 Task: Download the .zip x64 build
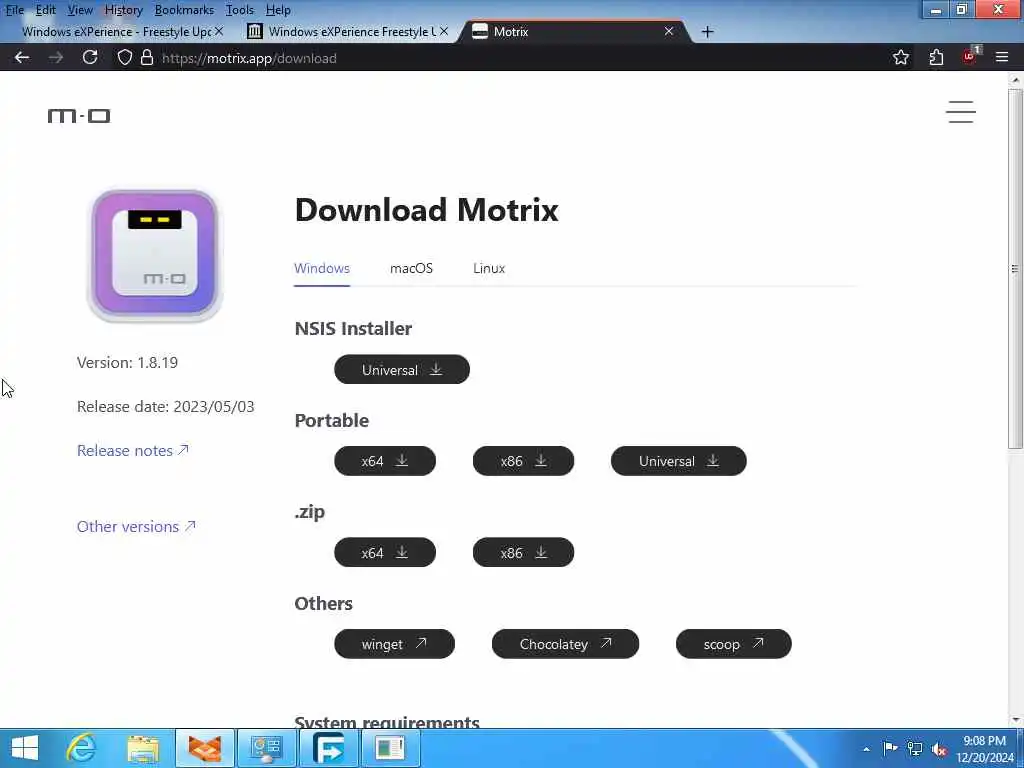385,552
